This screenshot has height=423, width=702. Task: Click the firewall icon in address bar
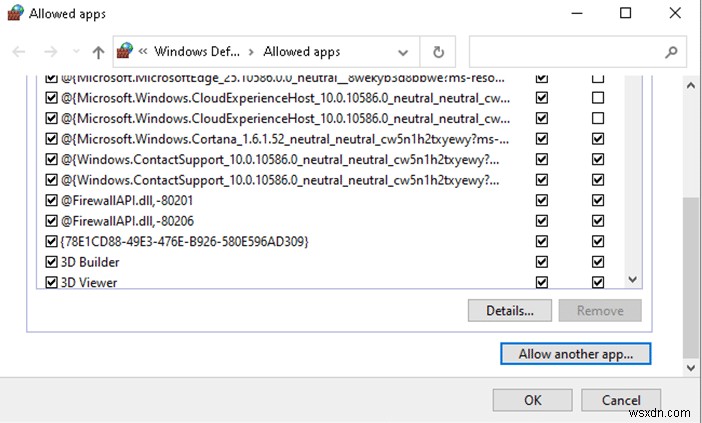(x=125, y=52)
